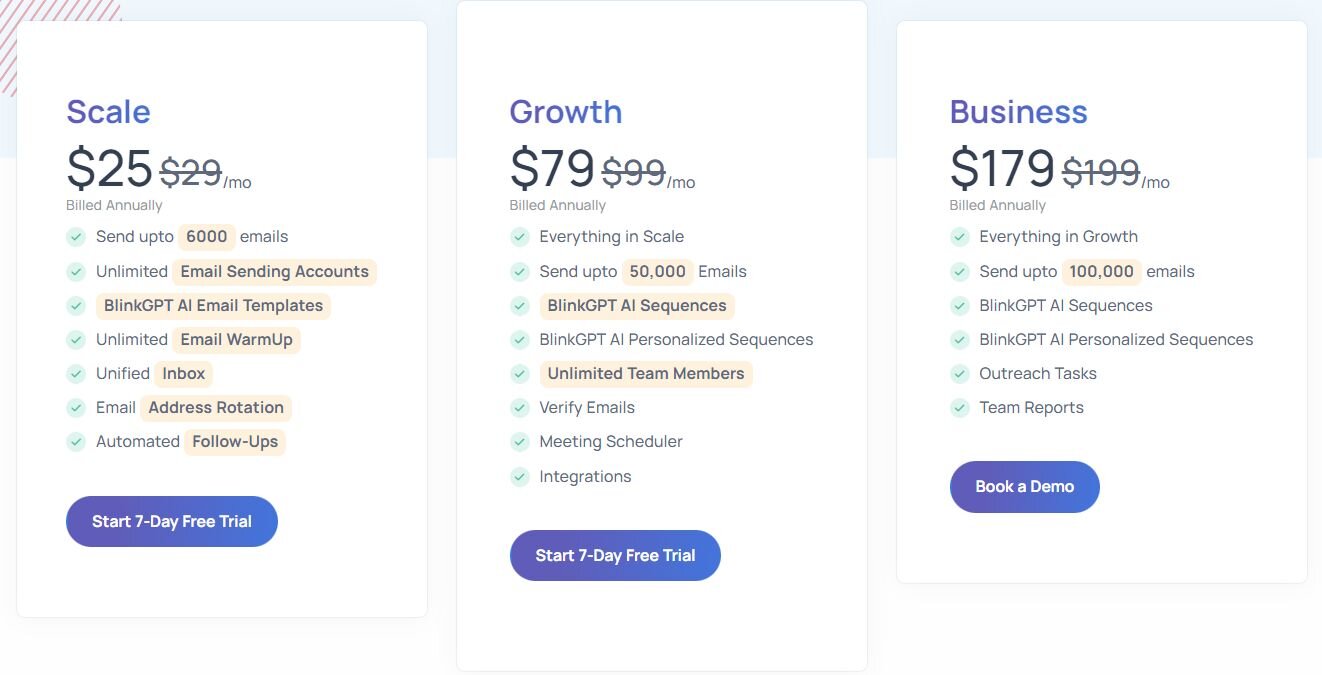This screenshot has height=675, width=1322.
Task: Click the checkmark icon beside Unified Inbox
Action: (76, 373)
